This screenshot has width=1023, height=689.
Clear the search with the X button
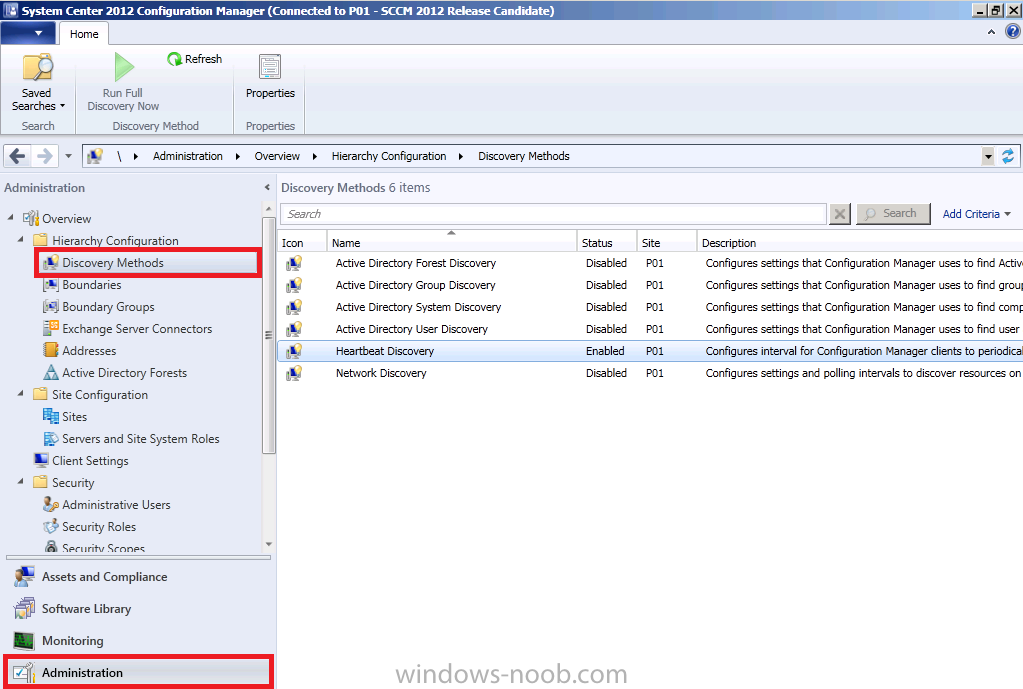point(840,214)
